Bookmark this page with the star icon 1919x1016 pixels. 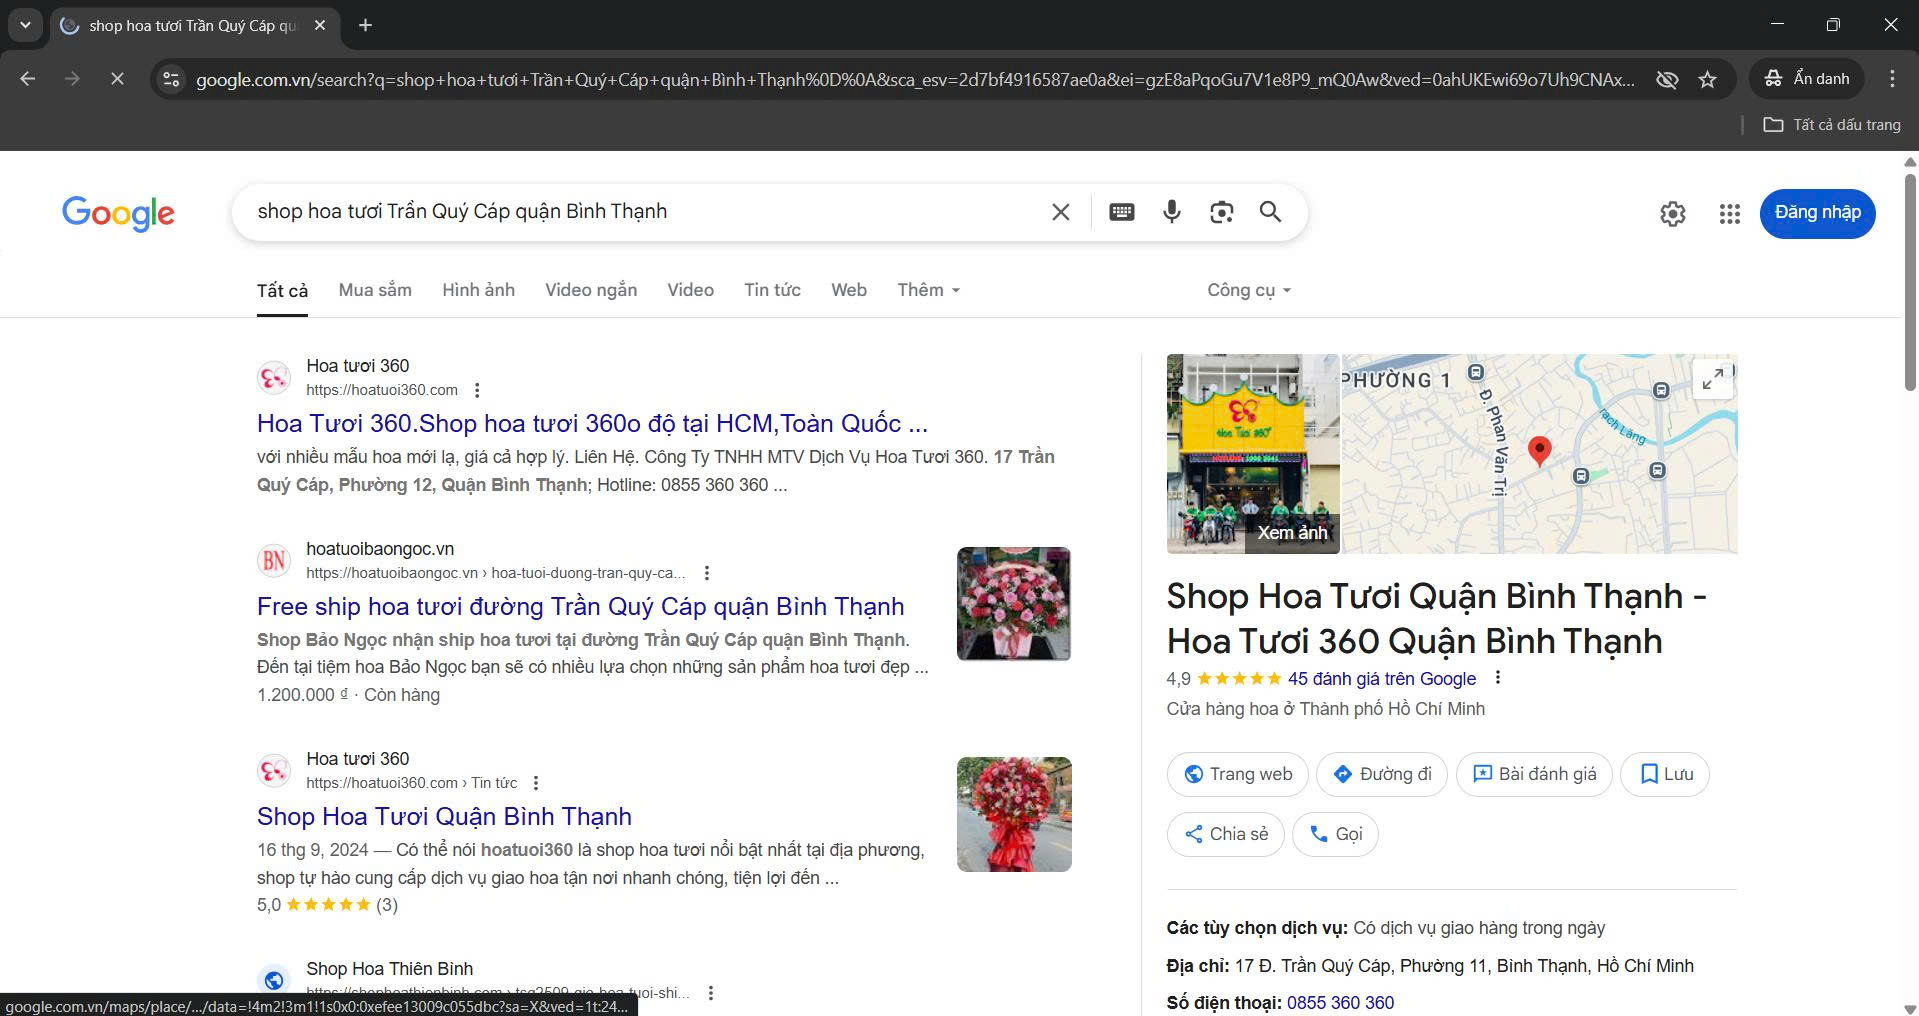click(1708, 79)
